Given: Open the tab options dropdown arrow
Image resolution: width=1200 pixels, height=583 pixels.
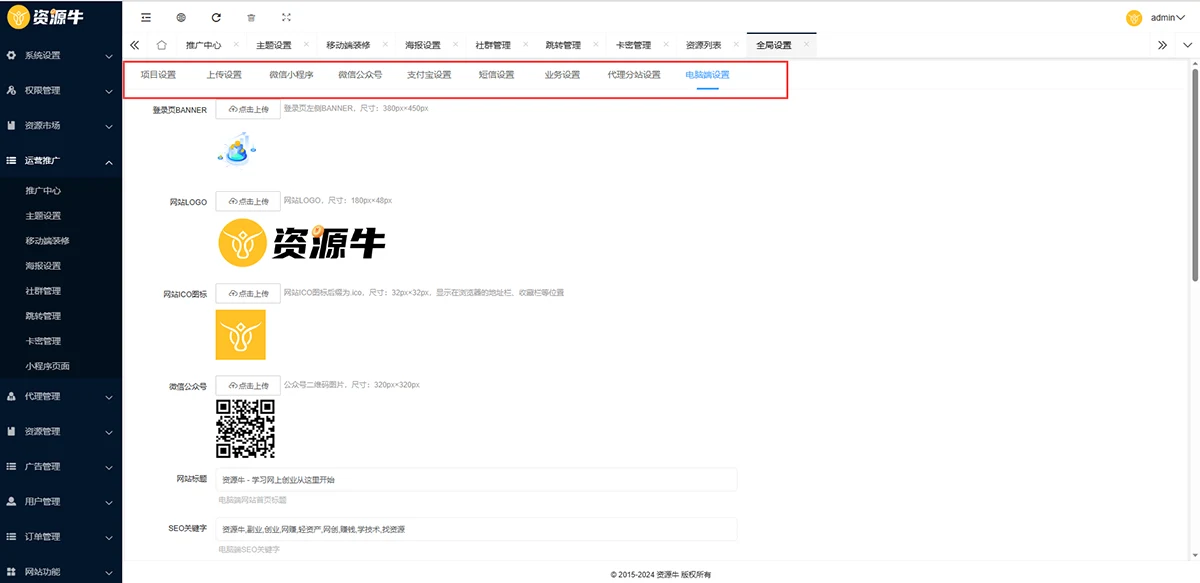Looking at the screenshot, I should pyautogui.click(x=1187, y=45).
